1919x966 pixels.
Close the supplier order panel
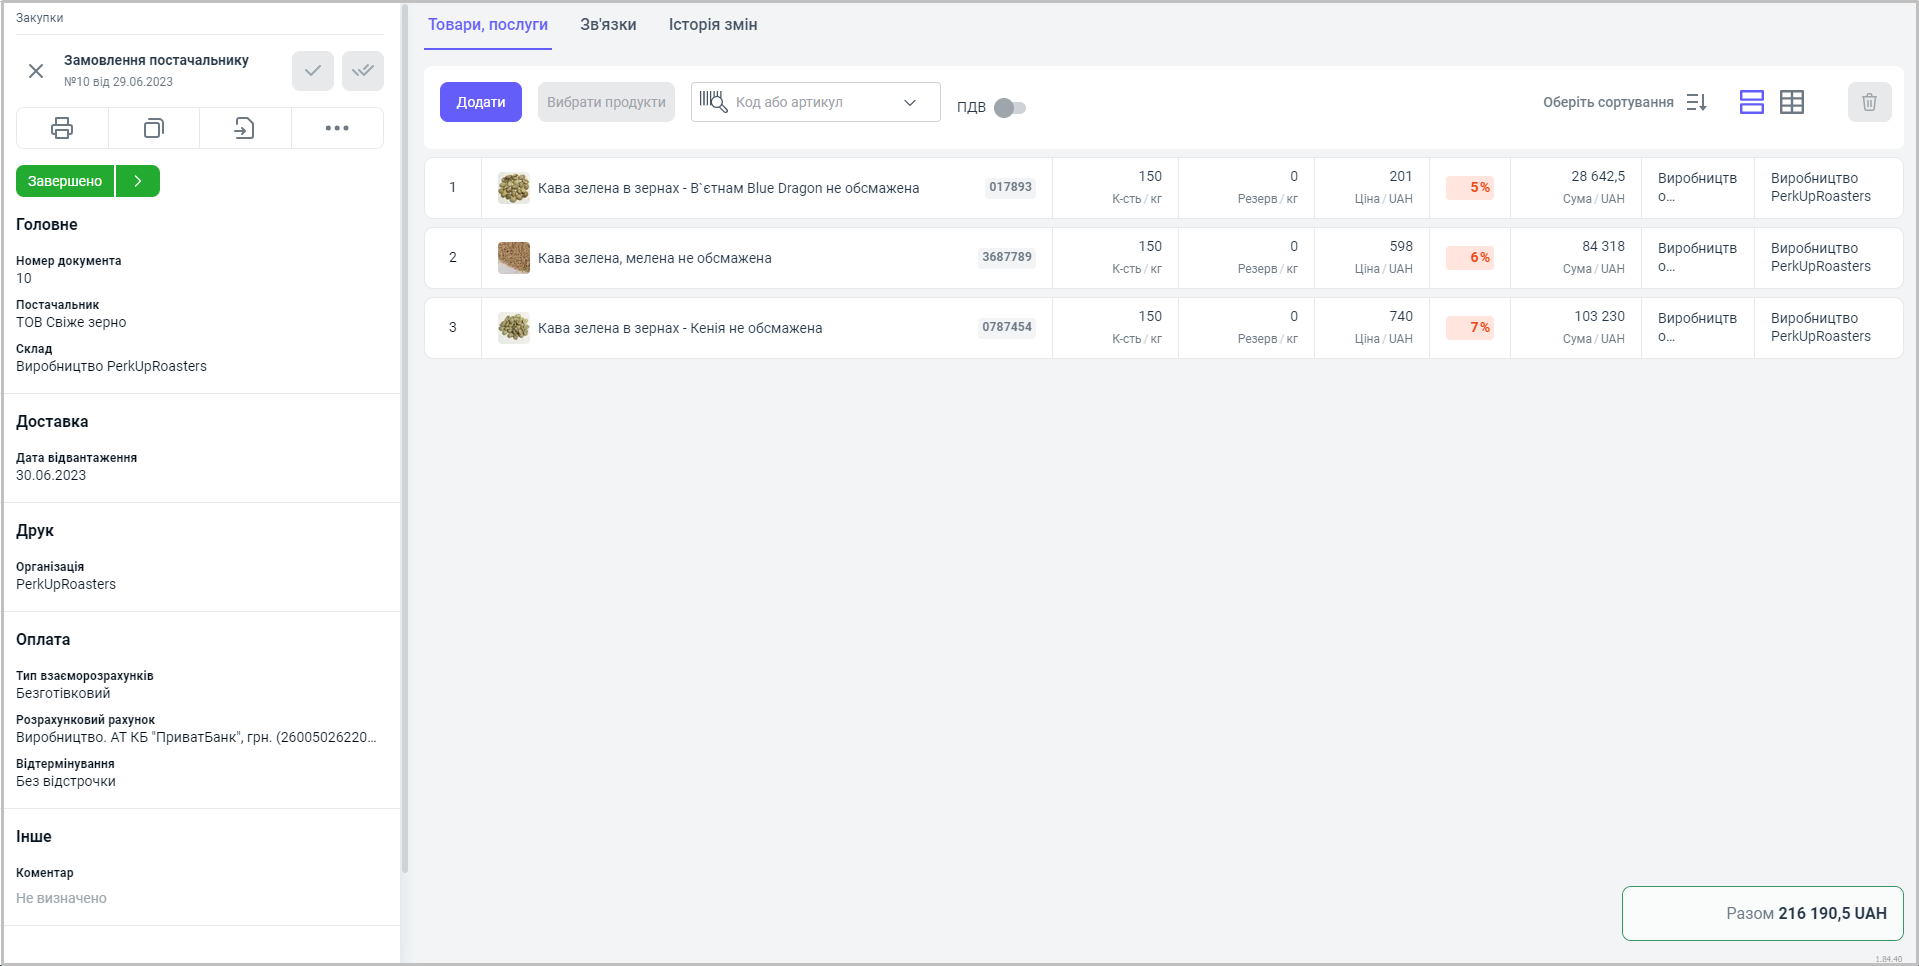tap(36, 71)
